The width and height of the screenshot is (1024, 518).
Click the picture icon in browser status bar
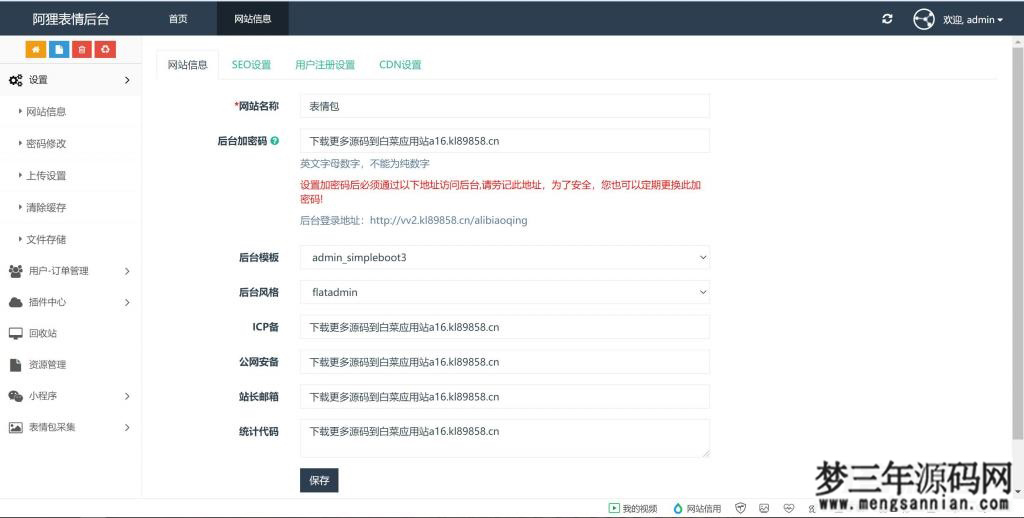(764, 508)
